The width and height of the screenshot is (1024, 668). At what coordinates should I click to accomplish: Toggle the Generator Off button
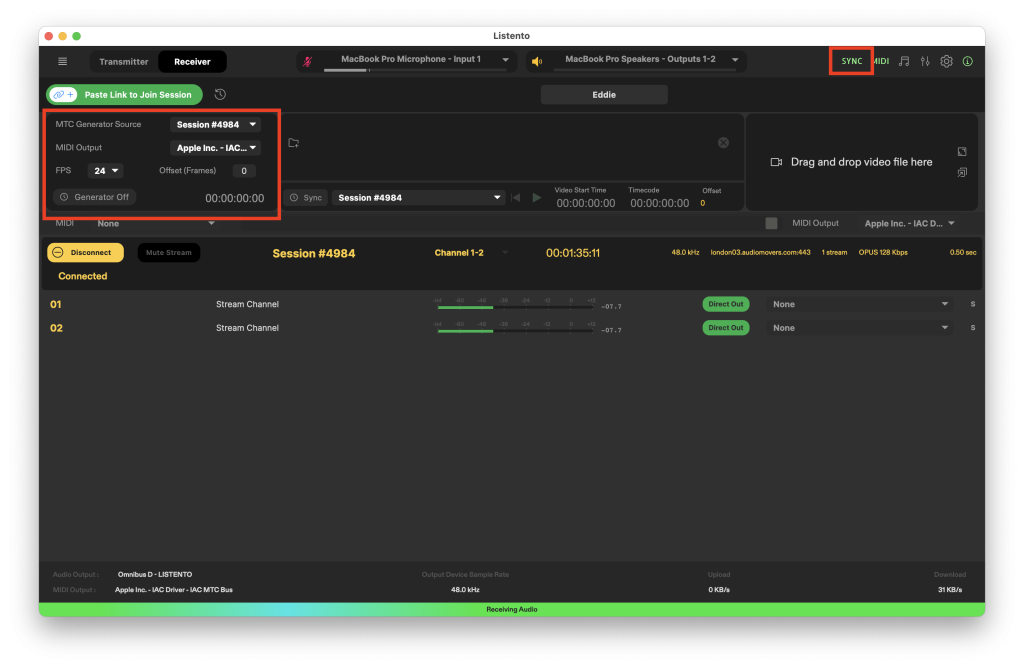(95, 197)
